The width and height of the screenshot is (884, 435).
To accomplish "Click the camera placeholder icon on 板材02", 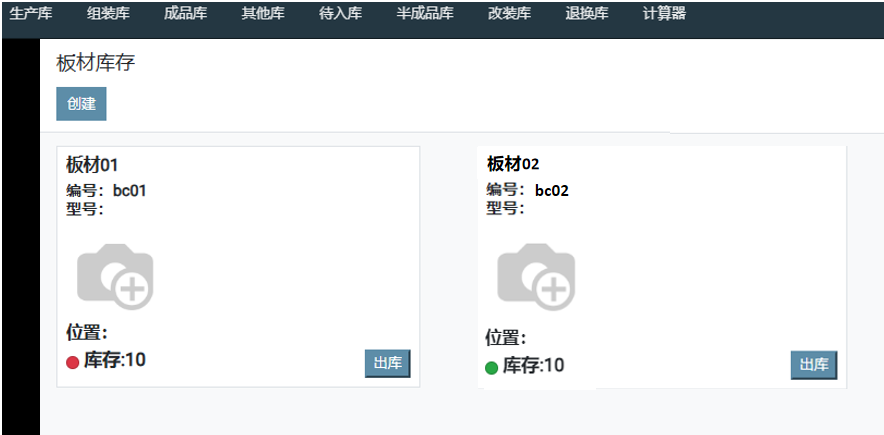I will click(x=536, y=276).
